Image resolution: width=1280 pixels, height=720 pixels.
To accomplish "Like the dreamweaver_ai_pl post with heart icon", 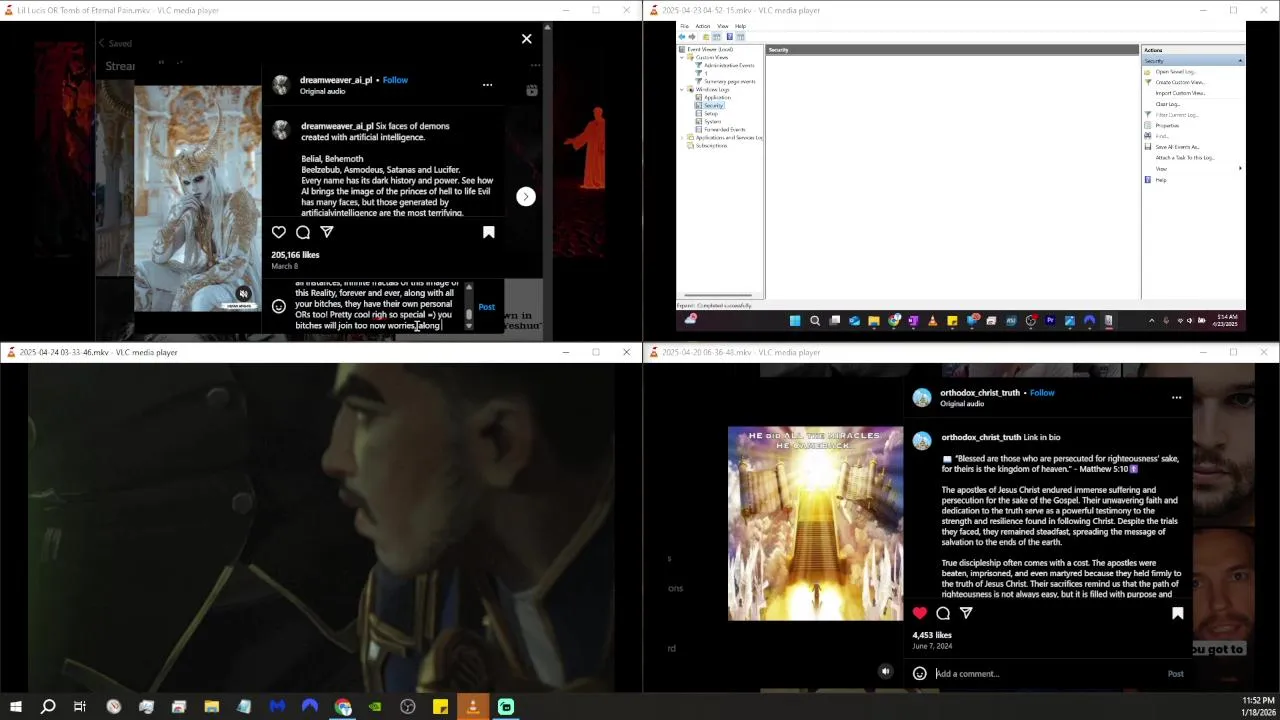I will click(x=279, y=232).
